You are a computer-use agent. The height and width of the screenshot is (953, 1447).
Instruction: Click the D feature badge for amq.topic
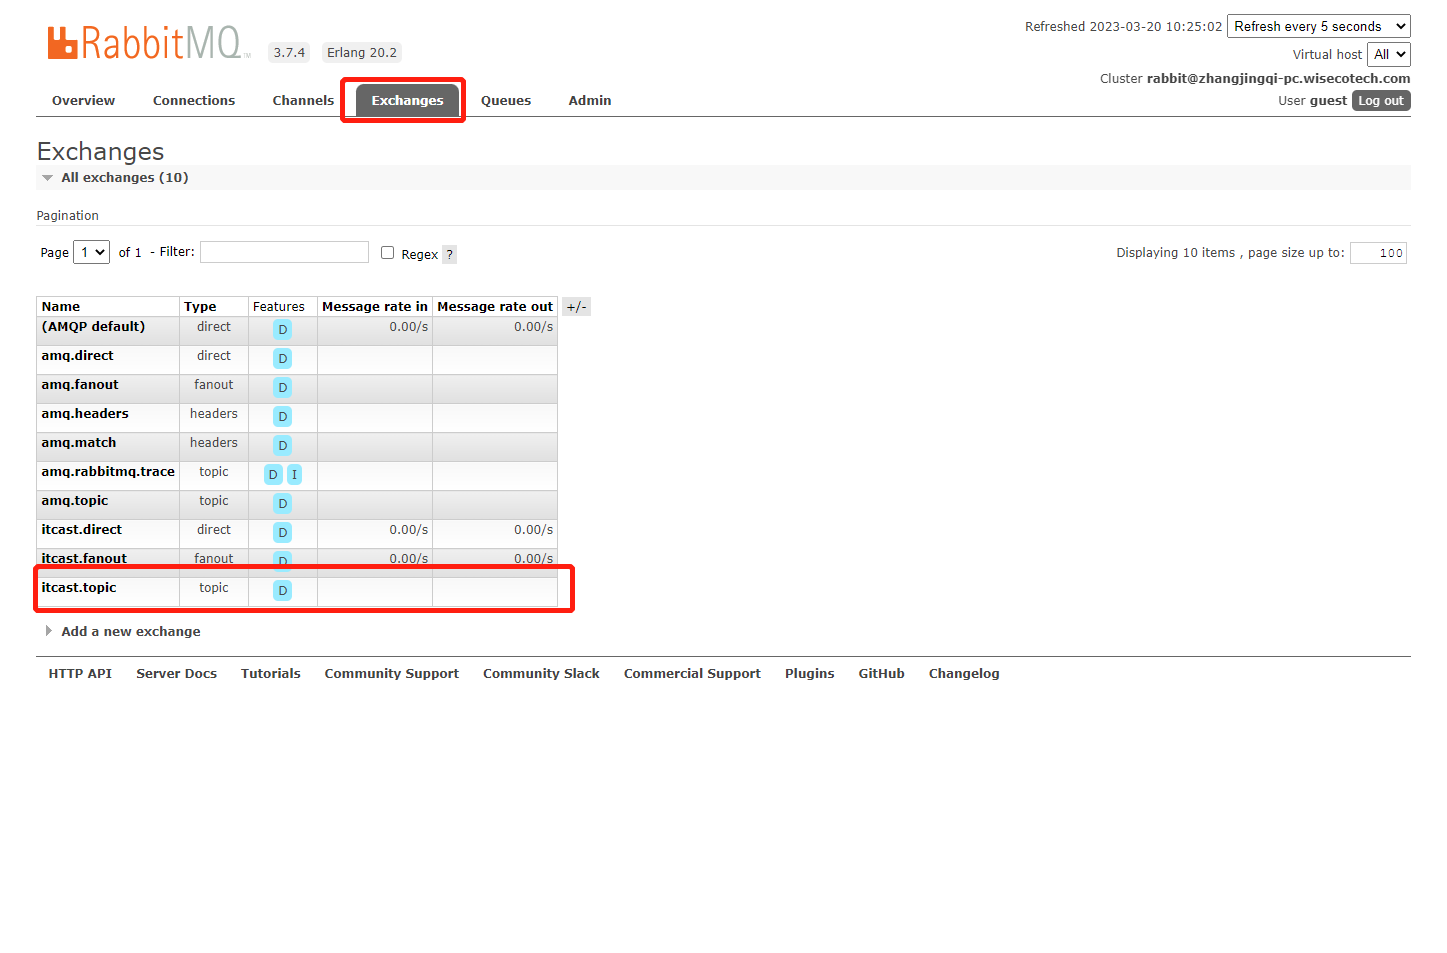tap(283, 503)
